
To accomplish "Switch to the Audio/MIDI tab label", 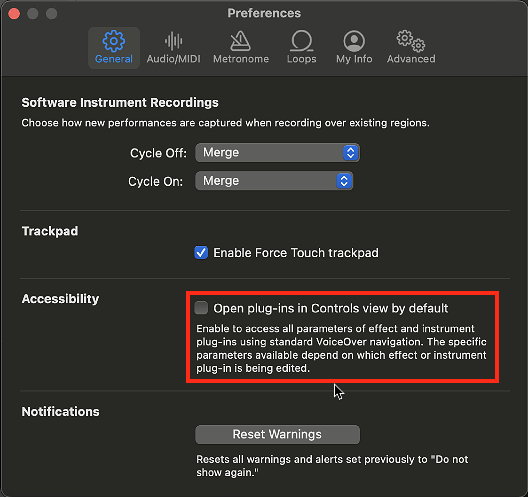I will (173, 59).
